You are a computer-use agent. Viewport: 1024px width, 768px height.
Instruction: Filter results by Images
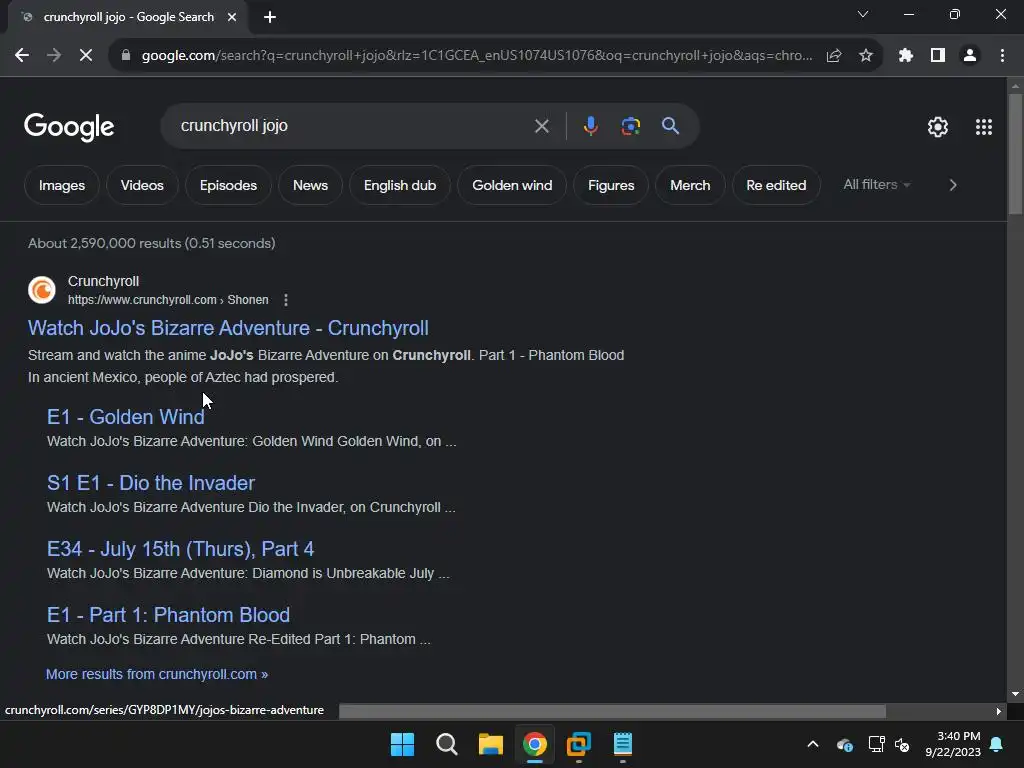(x=62, y=185)
